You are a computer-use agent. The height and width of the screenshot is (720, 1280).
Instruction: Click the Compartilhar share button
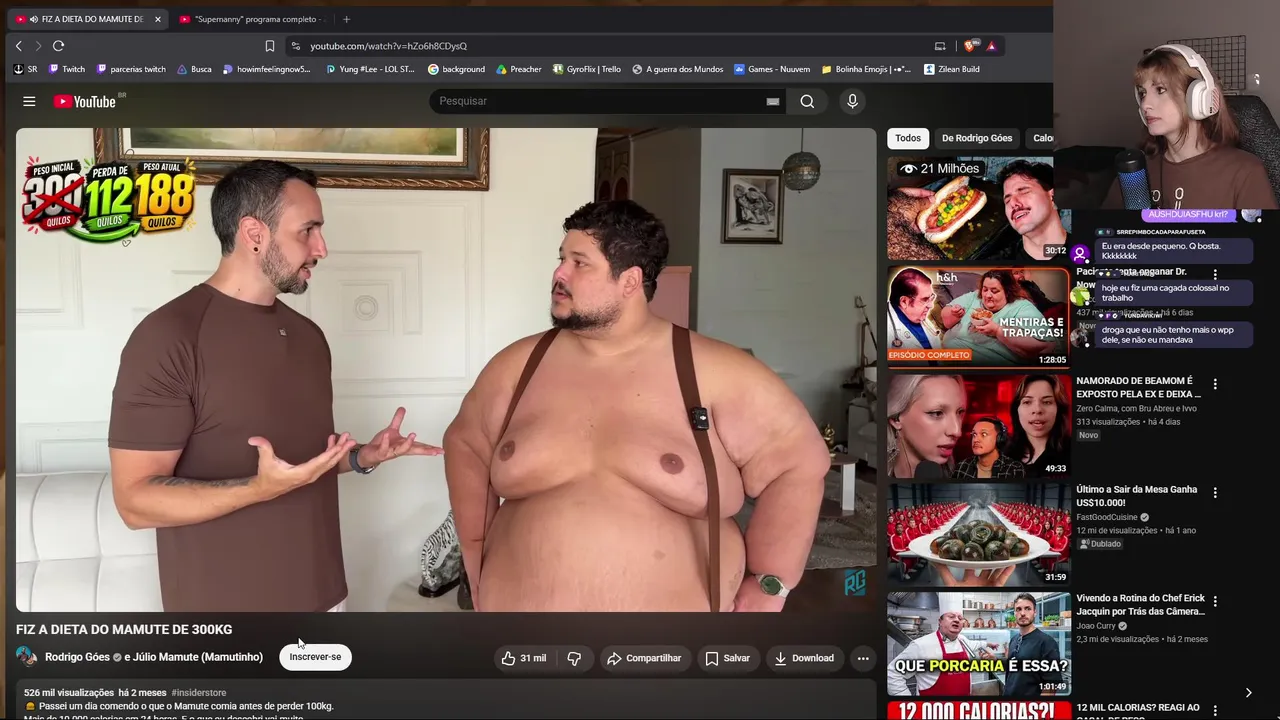coord(644,658)
